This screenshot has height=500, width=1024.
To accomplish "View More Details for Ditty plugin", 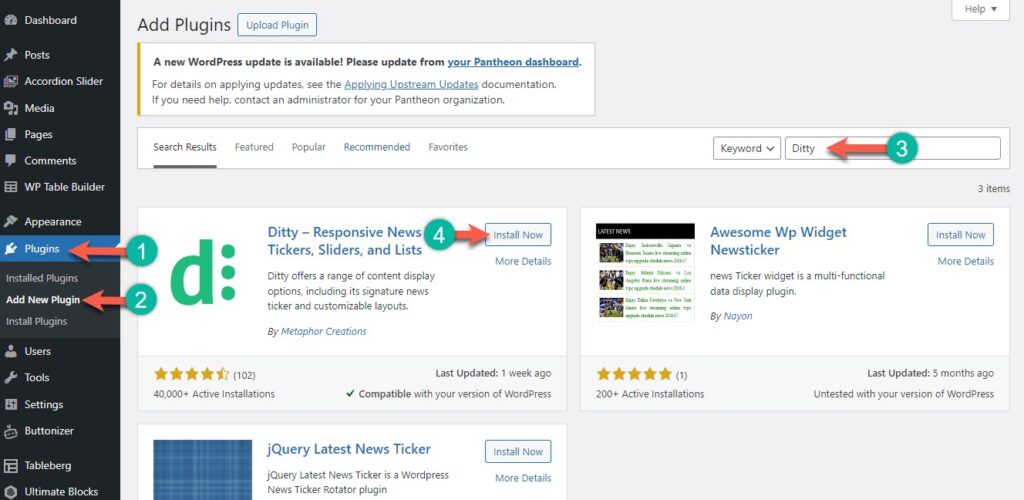I will [x=523, y=261].
